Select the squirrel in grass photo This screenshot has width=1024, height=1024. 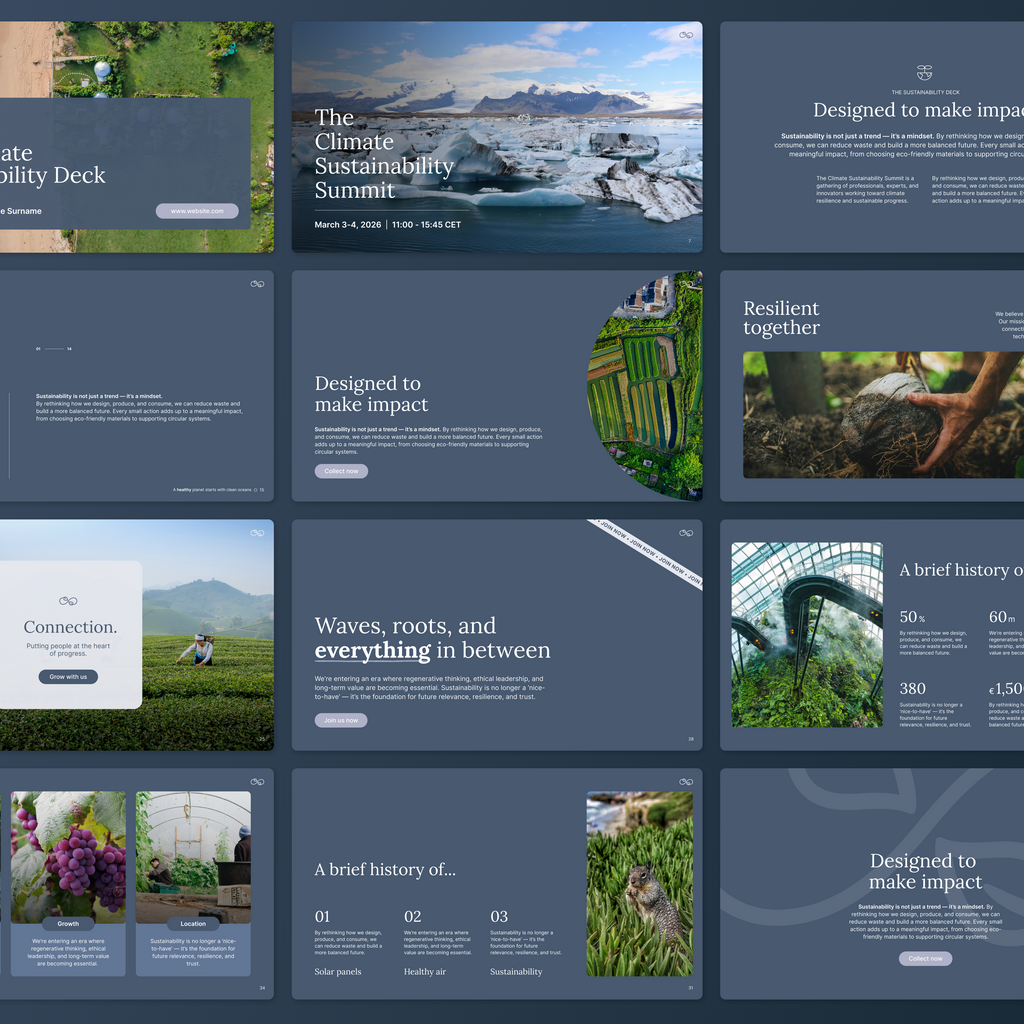[x=639, y=884]
